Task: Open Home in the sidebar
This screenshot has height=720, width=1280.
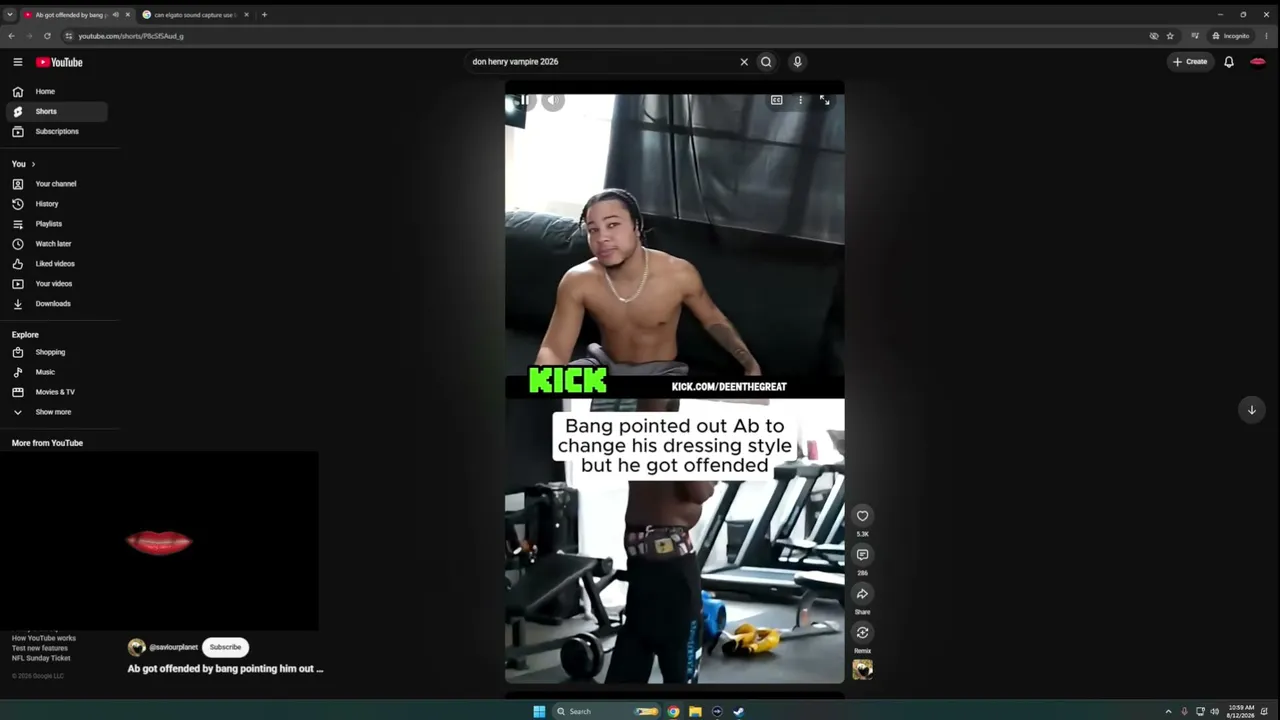Action: [x=56, y=91]
